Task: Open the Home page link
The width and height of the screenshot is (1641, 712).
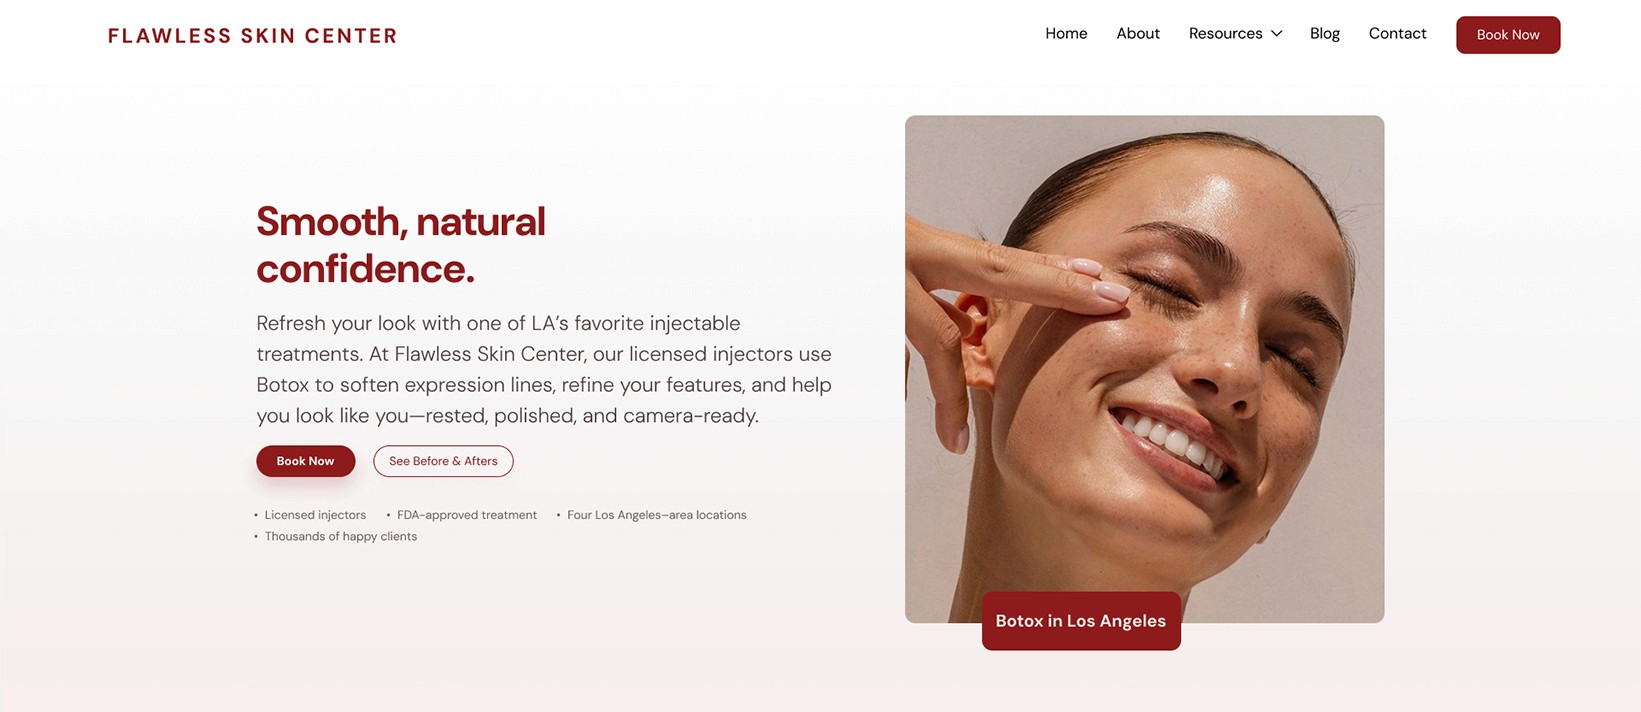Action: [x=1066, y=34]
